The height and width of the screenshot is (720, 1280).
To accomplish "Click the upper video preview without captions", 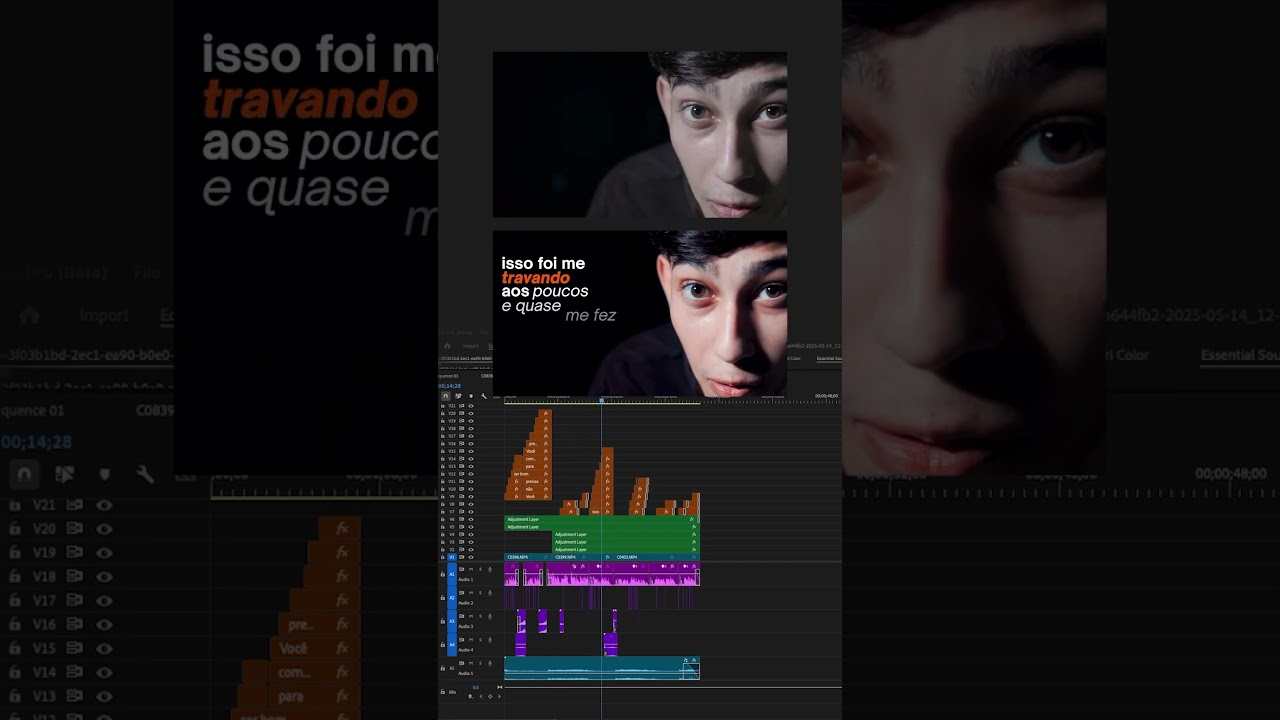I will pos(640,135).
